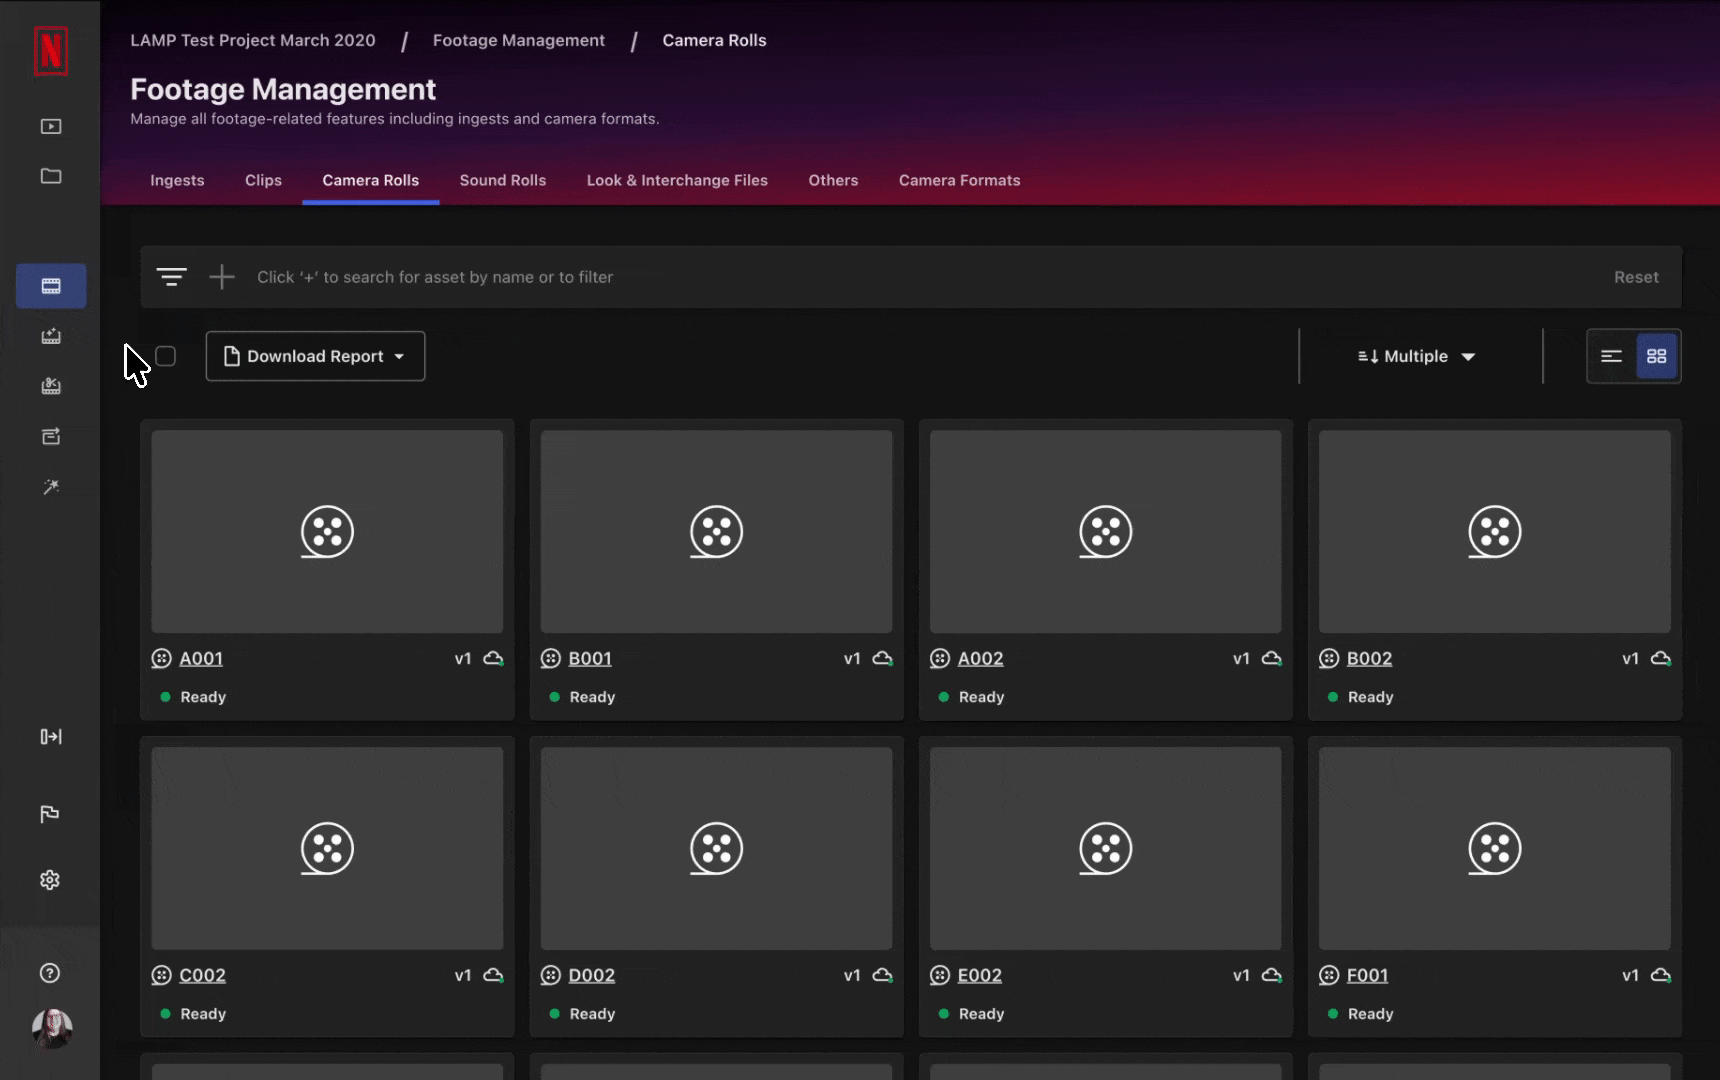Open settings gear in left sidebar
Screen dimensions: 1720x1080
[50, 880]
